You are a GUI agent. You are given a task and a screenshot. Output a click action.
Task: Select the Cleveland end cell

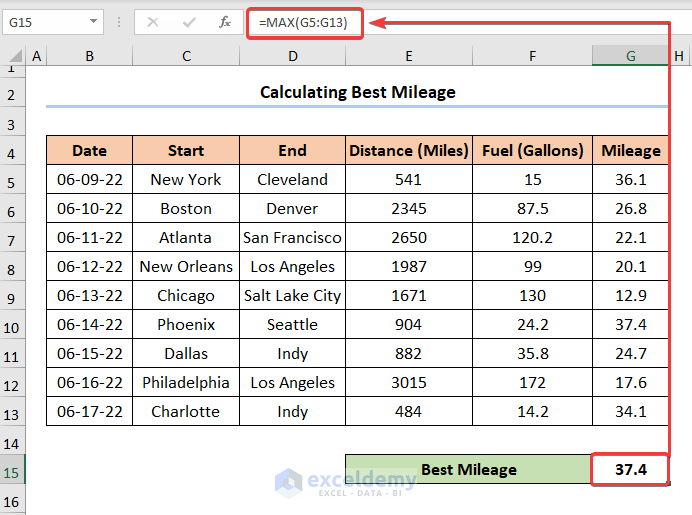pos(293,180)
